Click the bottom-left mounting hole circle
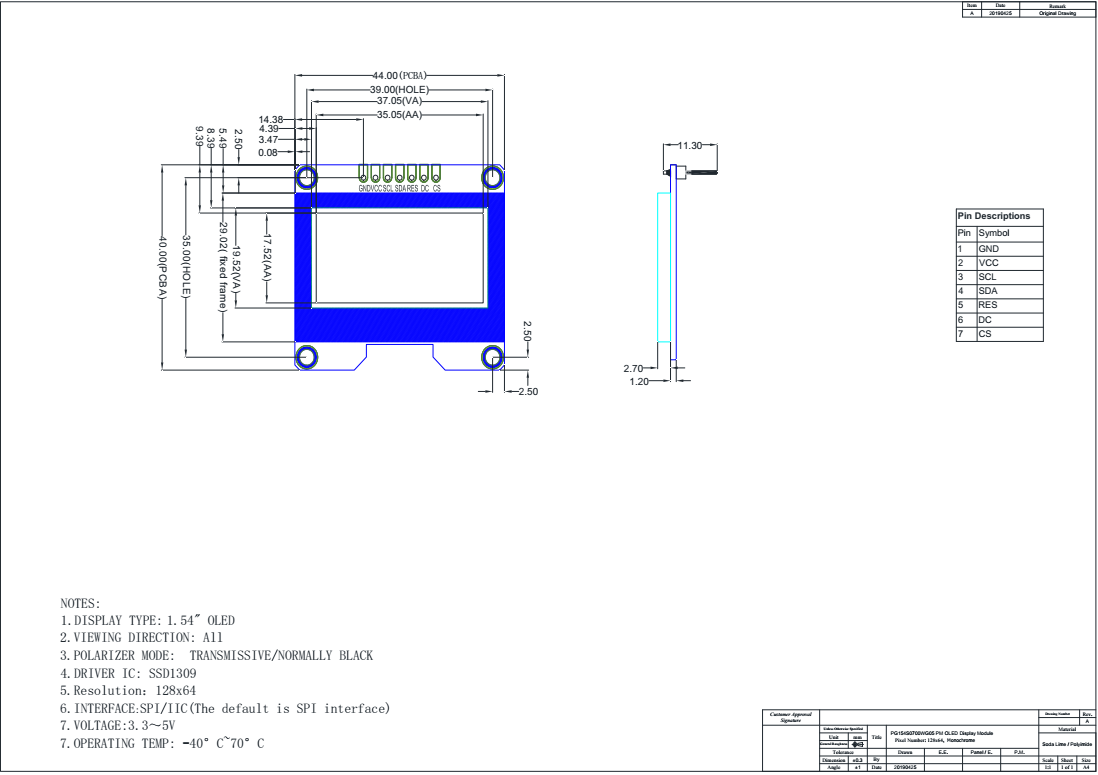The height and width of the screenshot is (775, 1098). click(x=307, y=357)
